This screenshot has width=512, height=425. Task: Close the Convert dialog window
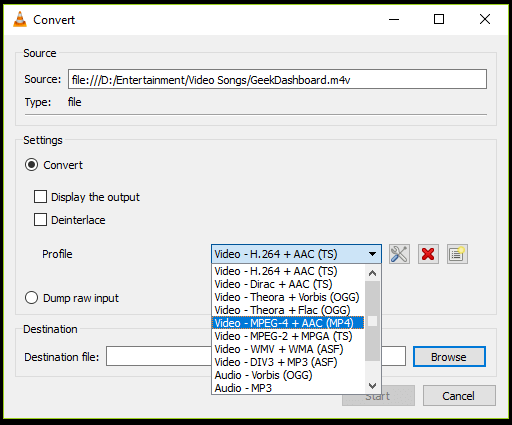(x=485, y=19)
